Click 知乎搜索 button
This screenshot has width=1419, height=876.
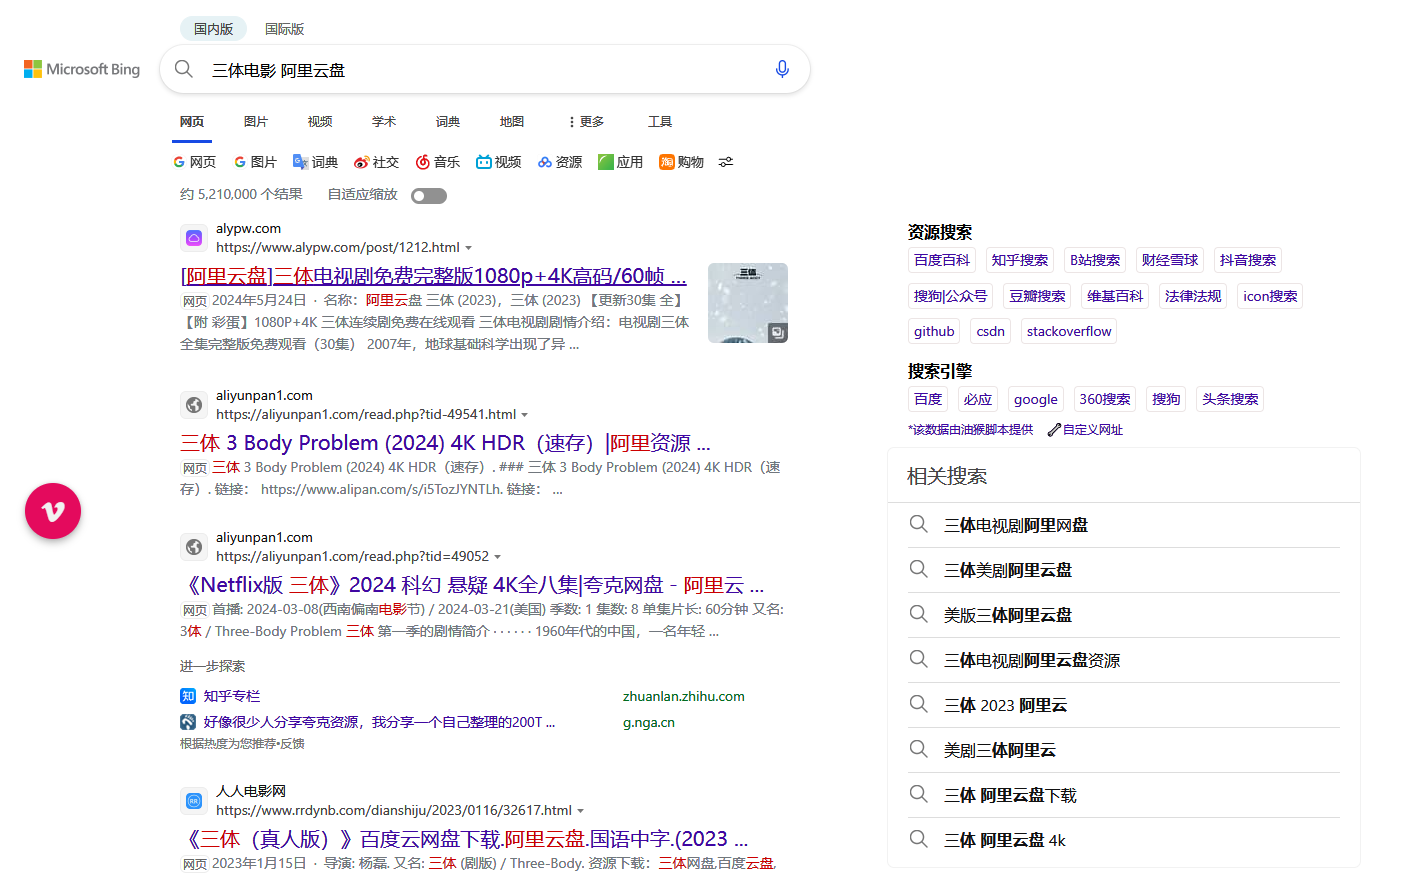(1020, 260)
